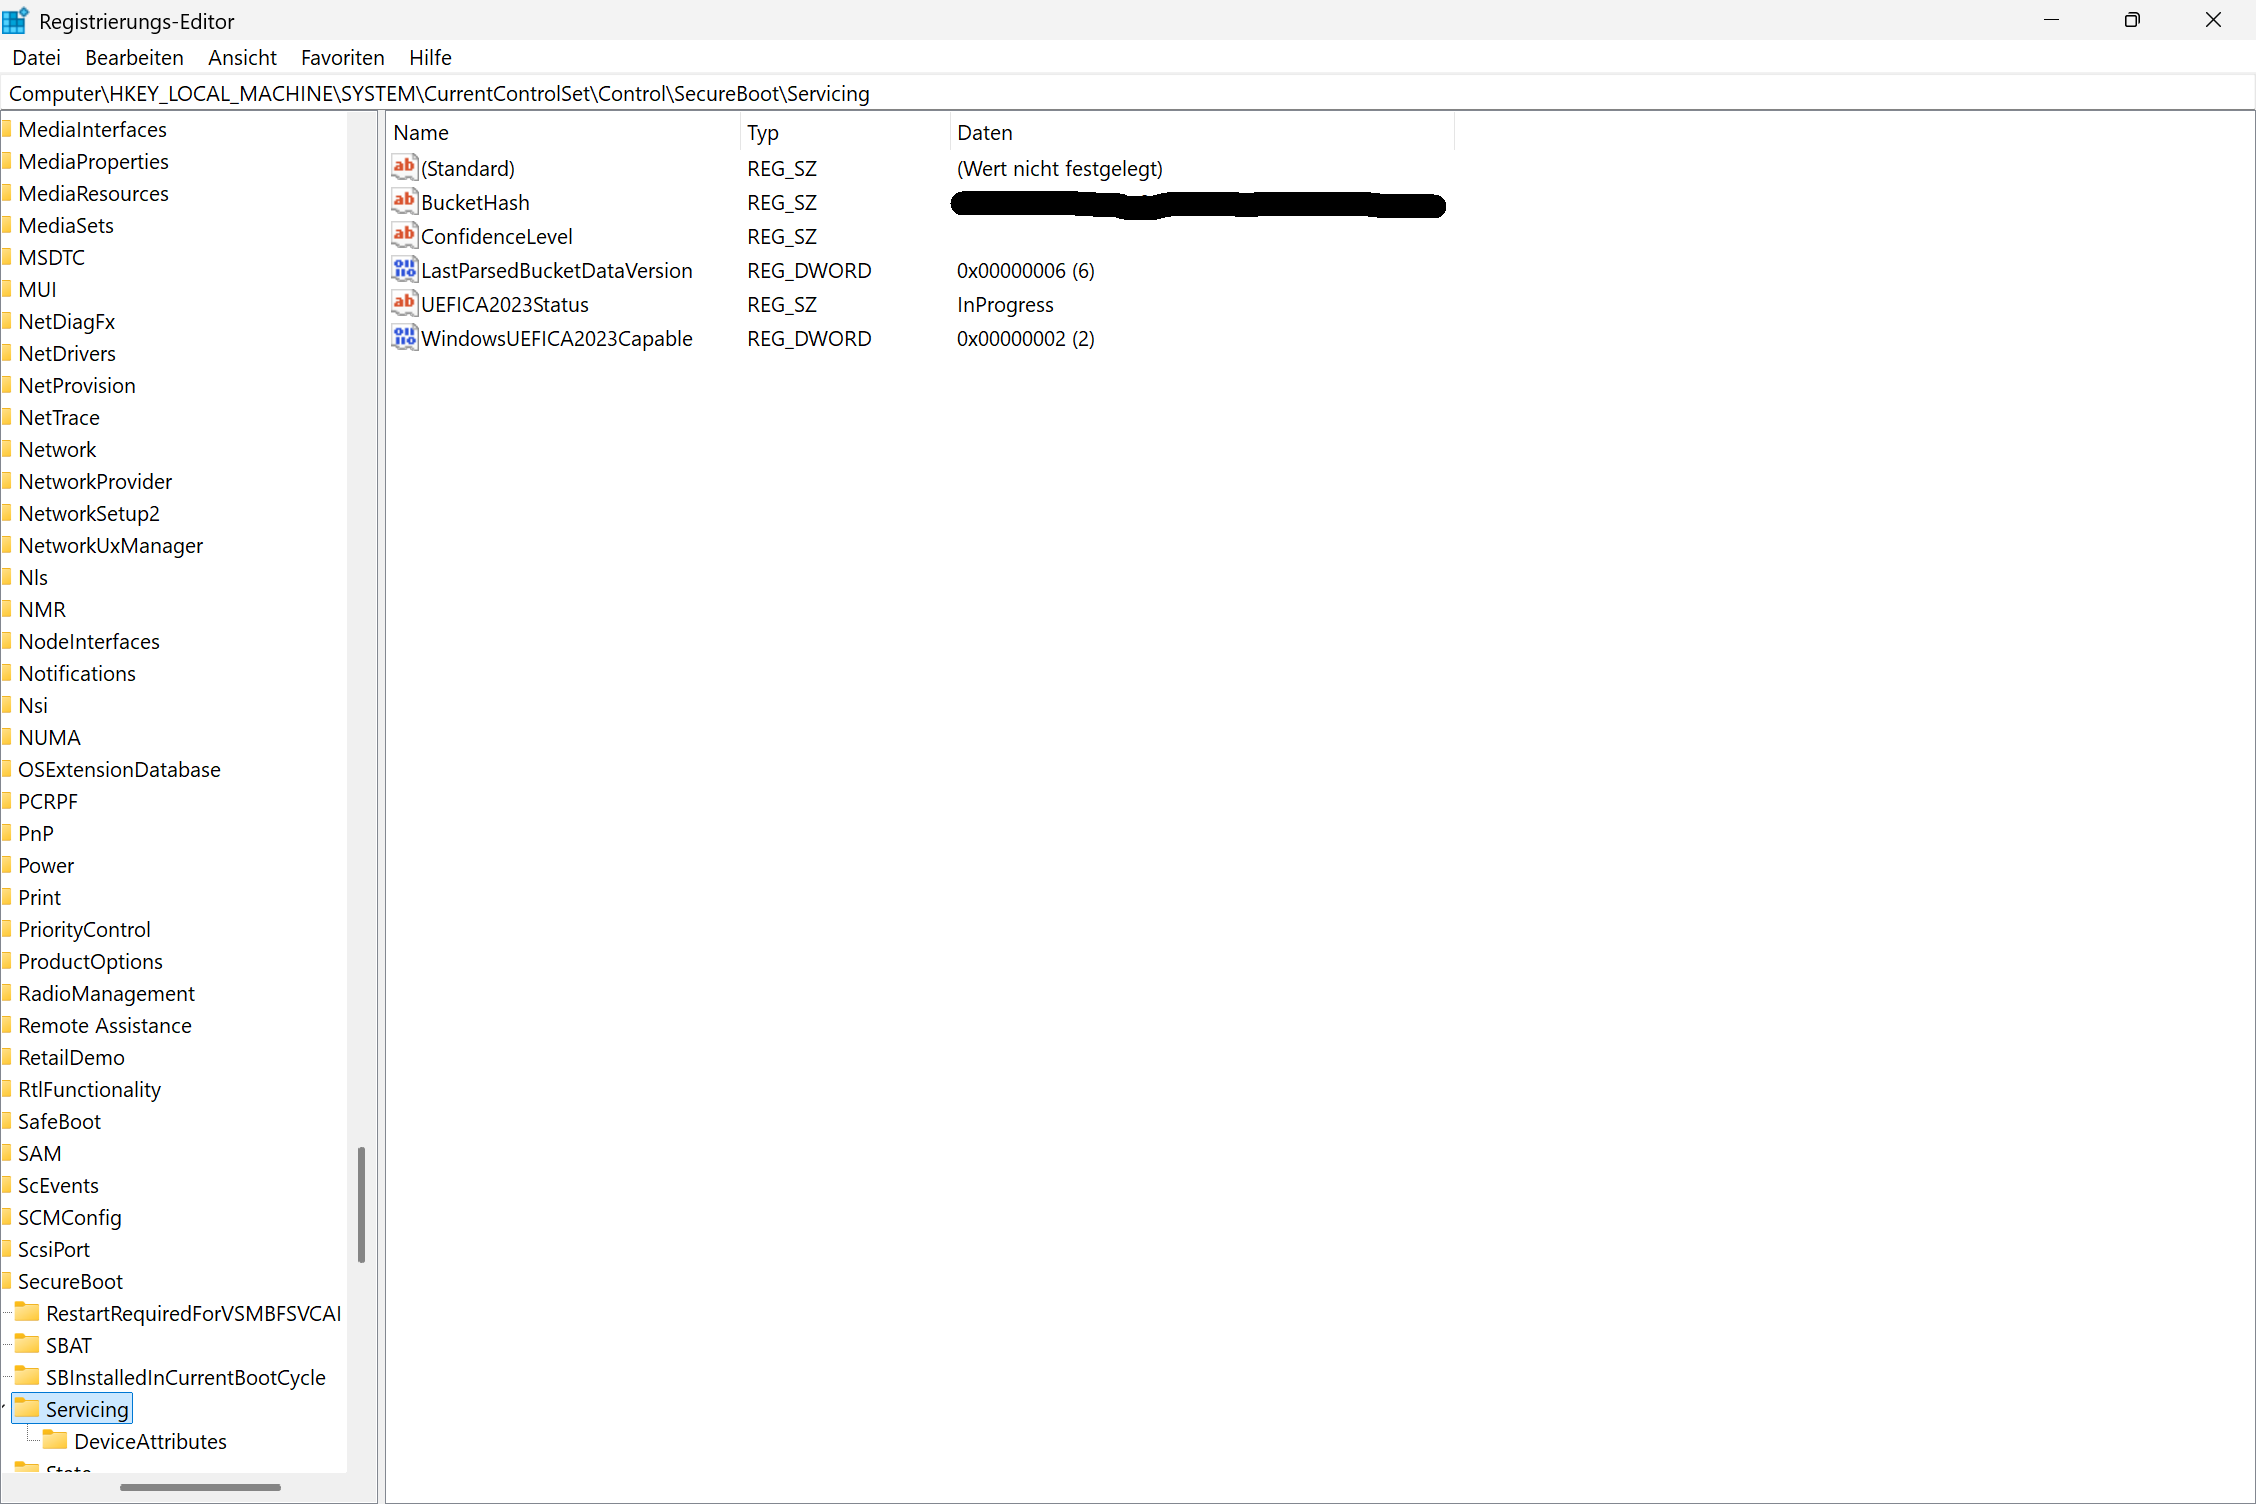Click the BucketHash string value icon
2256x1504 pixels.
(x=404, y=202)
